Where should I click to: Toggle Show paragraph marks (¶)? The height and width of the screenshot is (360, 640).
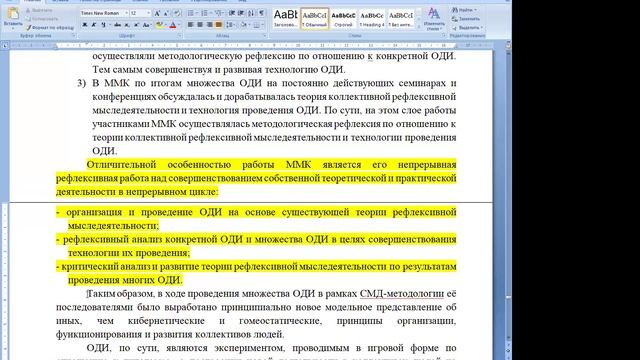[x=261, y=13]
